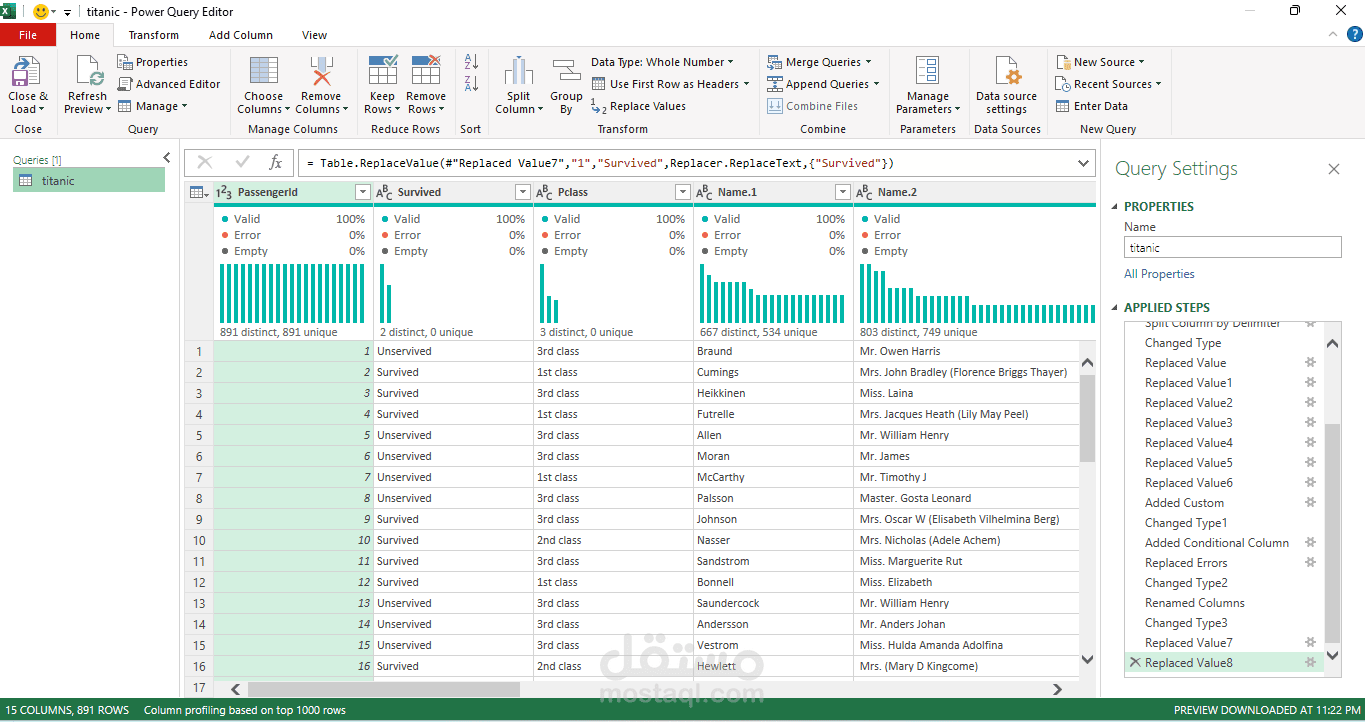Click the Enter Data icon
Viewport: 1365px width, 722px height.
point(1062,106)
